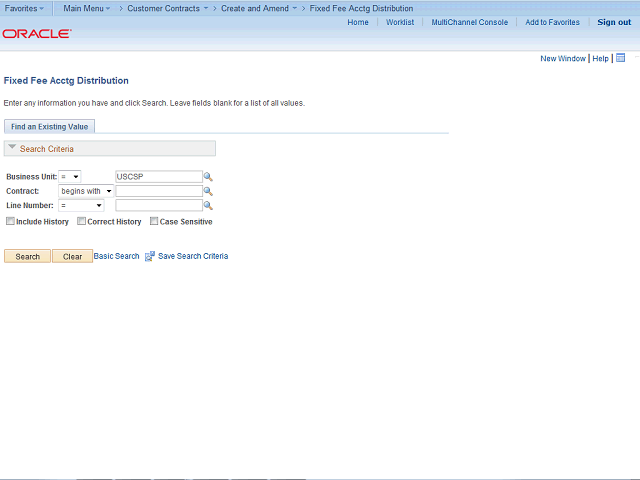
Task: Open New Window link
Action: (x=563, y=58)
